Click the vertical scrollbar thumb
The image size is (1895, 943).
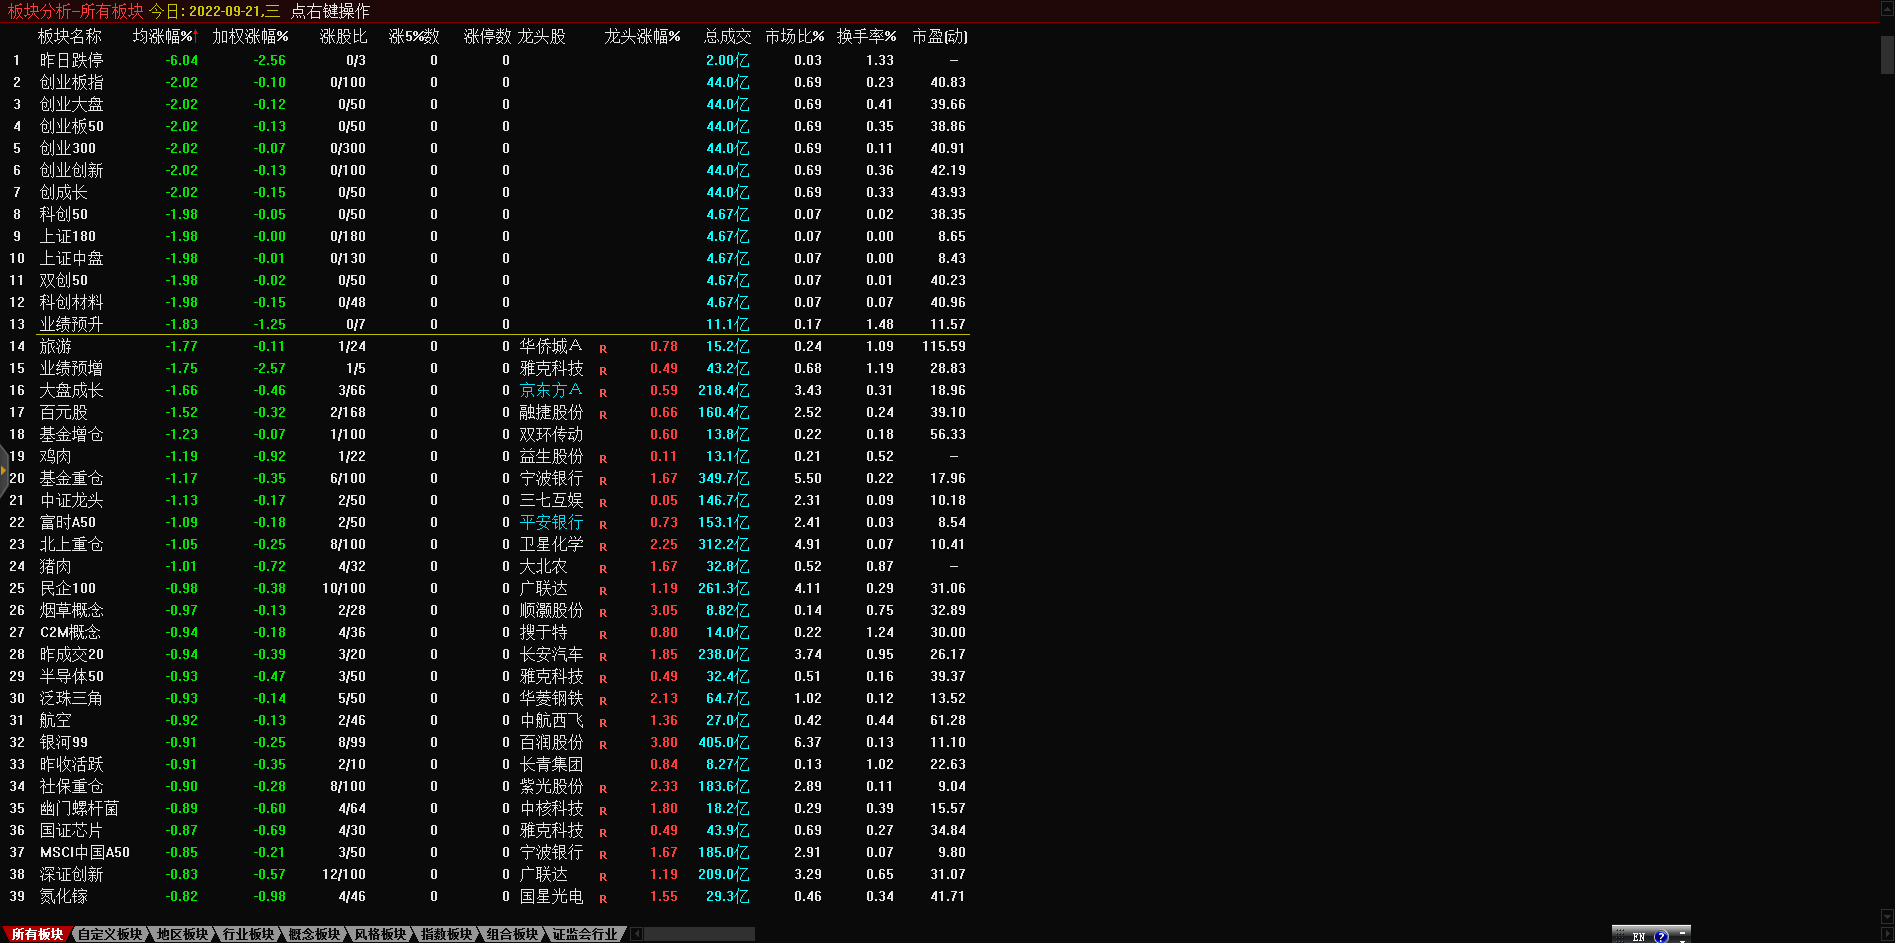click(1887, 55)
